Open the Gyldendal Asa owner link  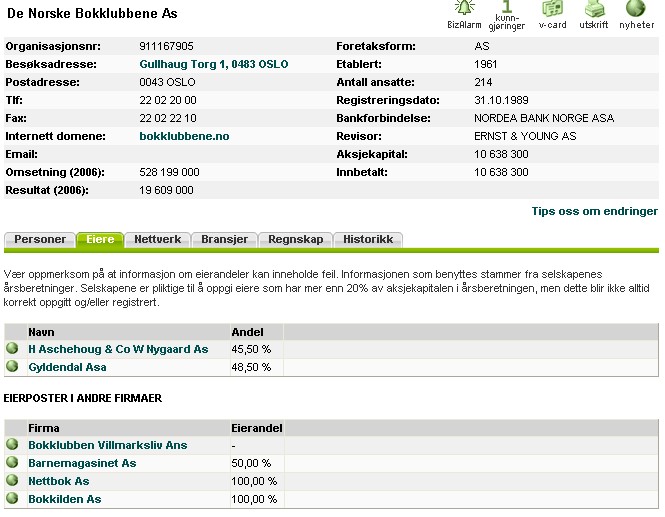click(67, 367)
